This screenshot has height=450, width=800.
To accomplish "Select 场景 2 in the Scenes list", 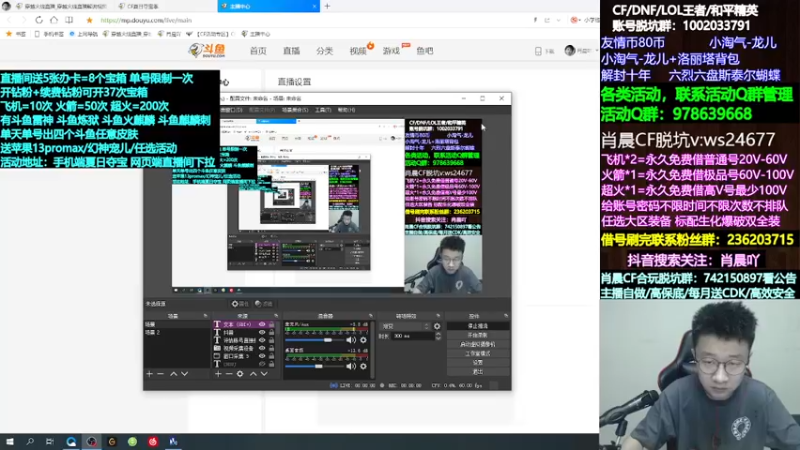I will 177,332.
